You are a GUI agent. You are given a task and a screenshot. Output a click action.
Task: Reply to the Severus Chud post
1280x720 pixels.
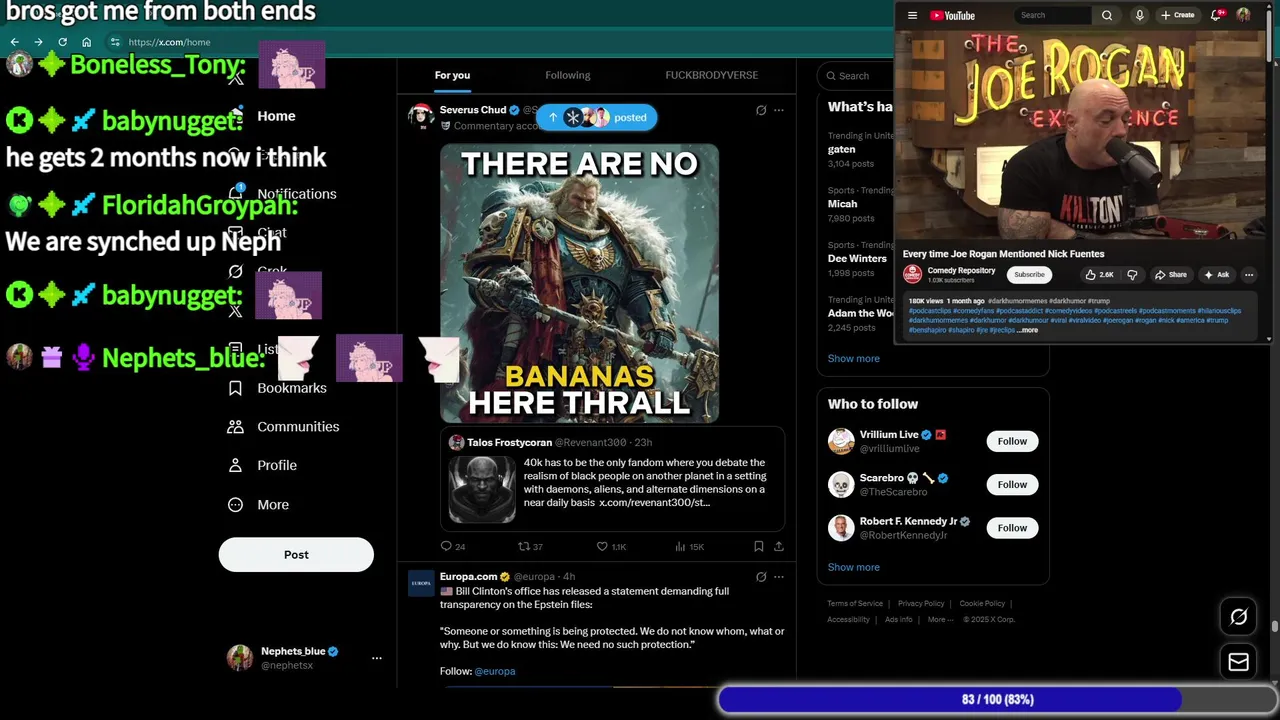click(x=452, y=546)
